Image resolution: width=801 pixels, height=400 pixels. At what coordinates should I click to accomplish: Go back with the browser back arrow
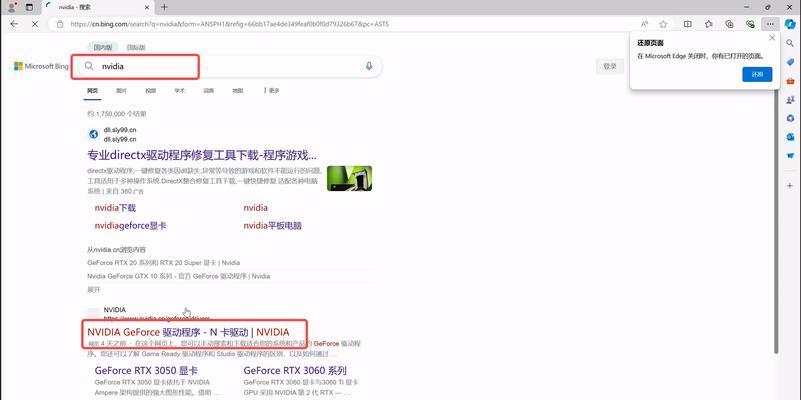click(x=14, y=24)
